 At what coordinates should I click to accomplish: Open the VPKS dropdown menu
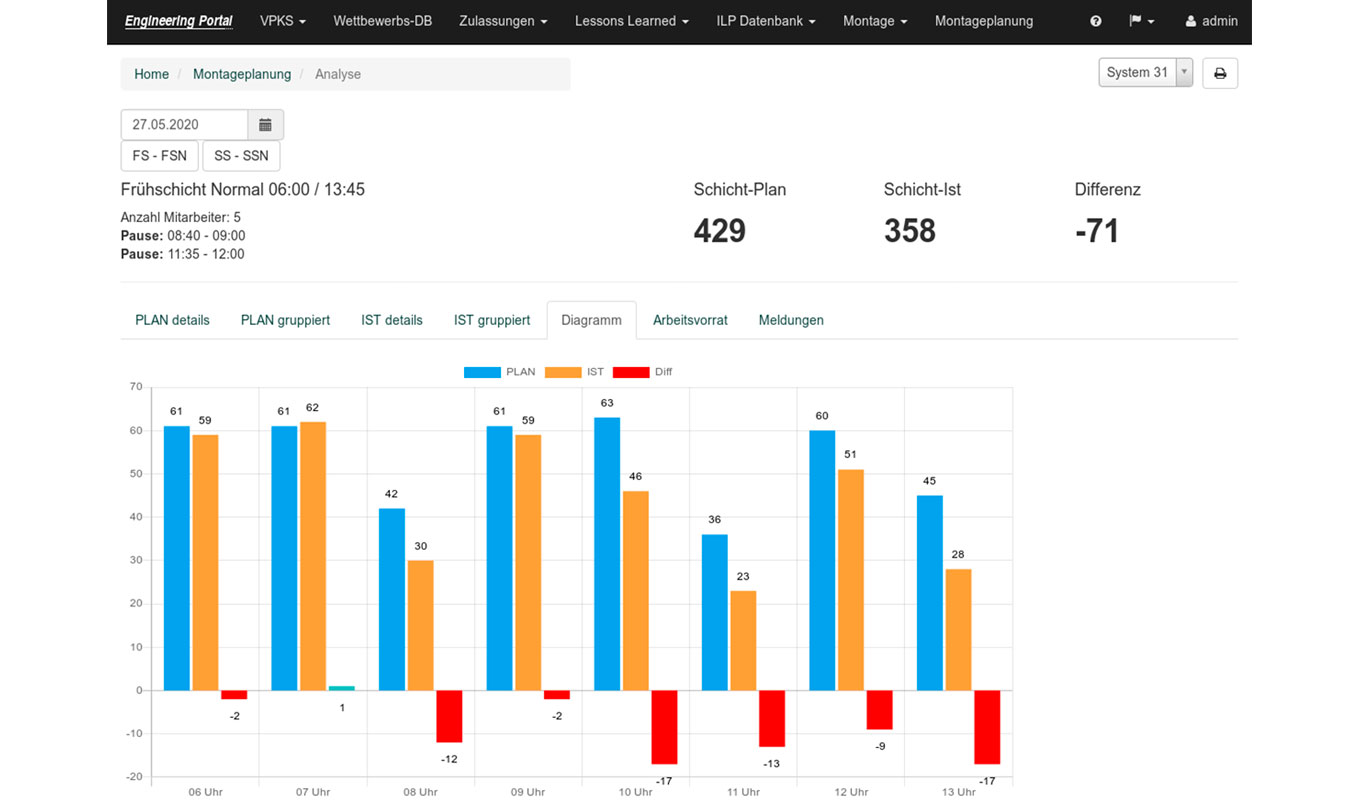pyautogui.click(x=282, y=21)
